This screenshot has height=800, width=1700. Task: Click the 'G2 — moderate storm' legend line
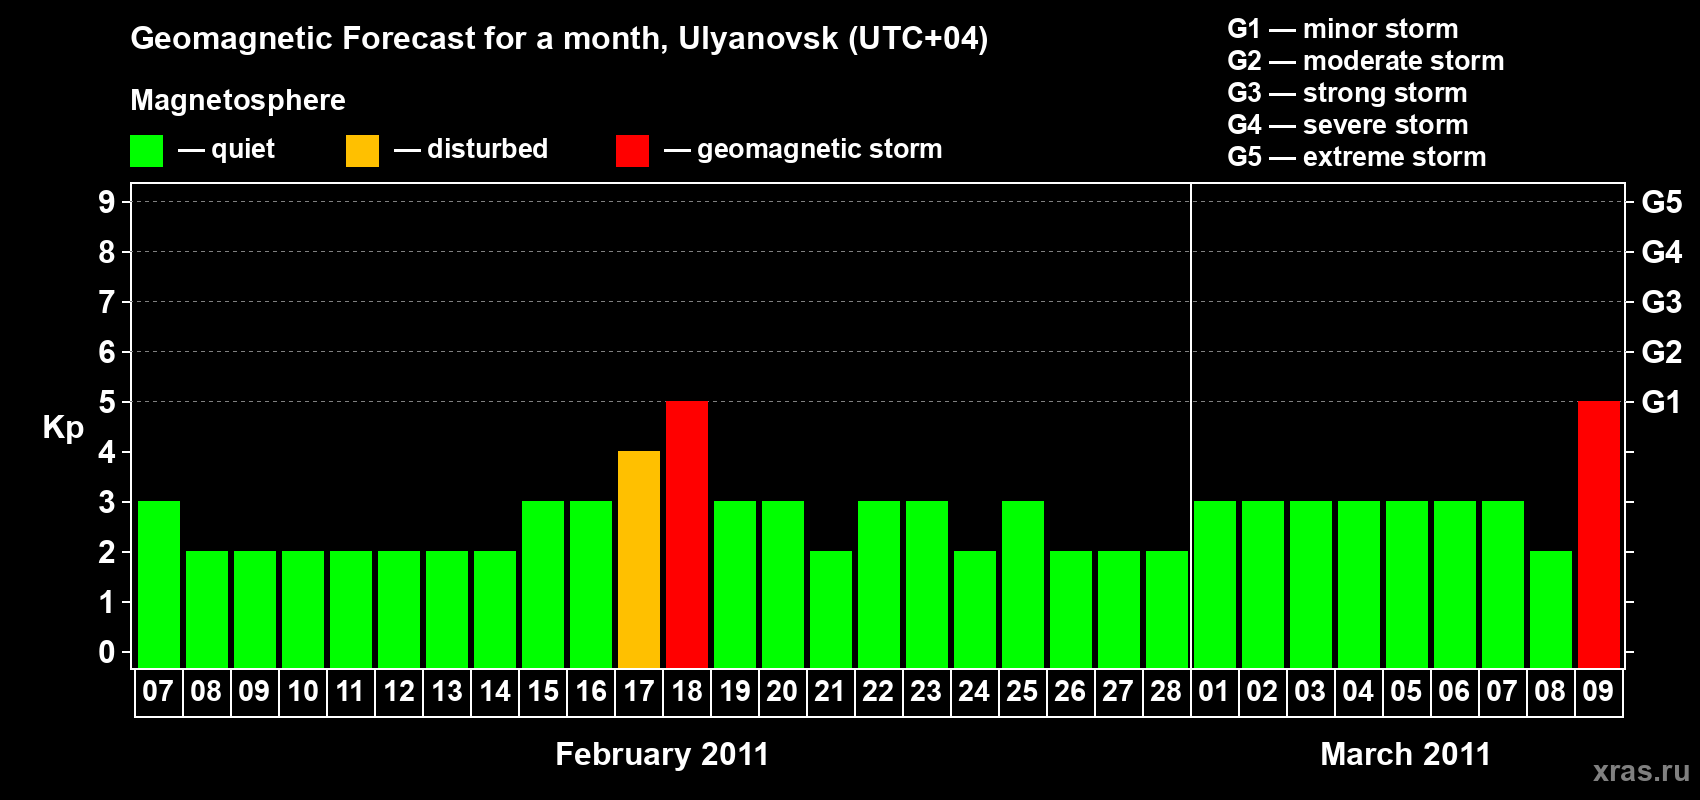tap(1366, 61)
